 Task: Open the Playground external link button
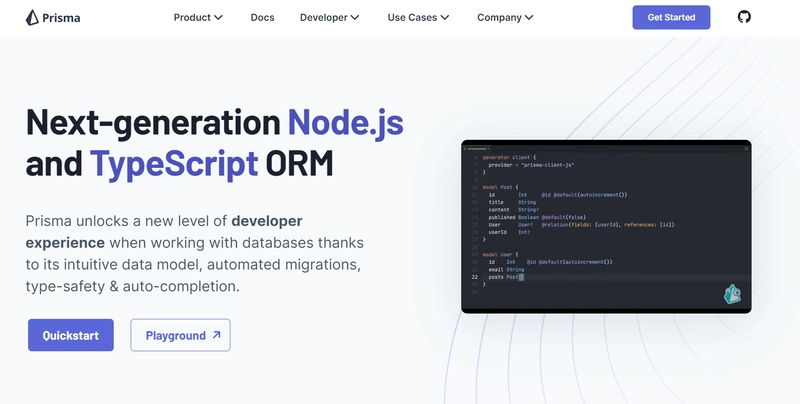tap(180, 335)
